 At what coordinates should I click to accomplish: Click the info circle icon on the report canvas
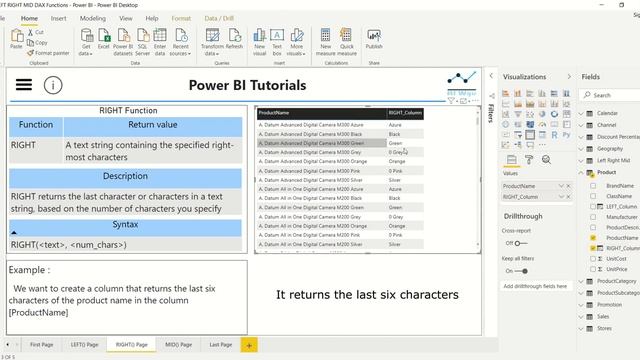pyautogui.click(x=53, y=85)
